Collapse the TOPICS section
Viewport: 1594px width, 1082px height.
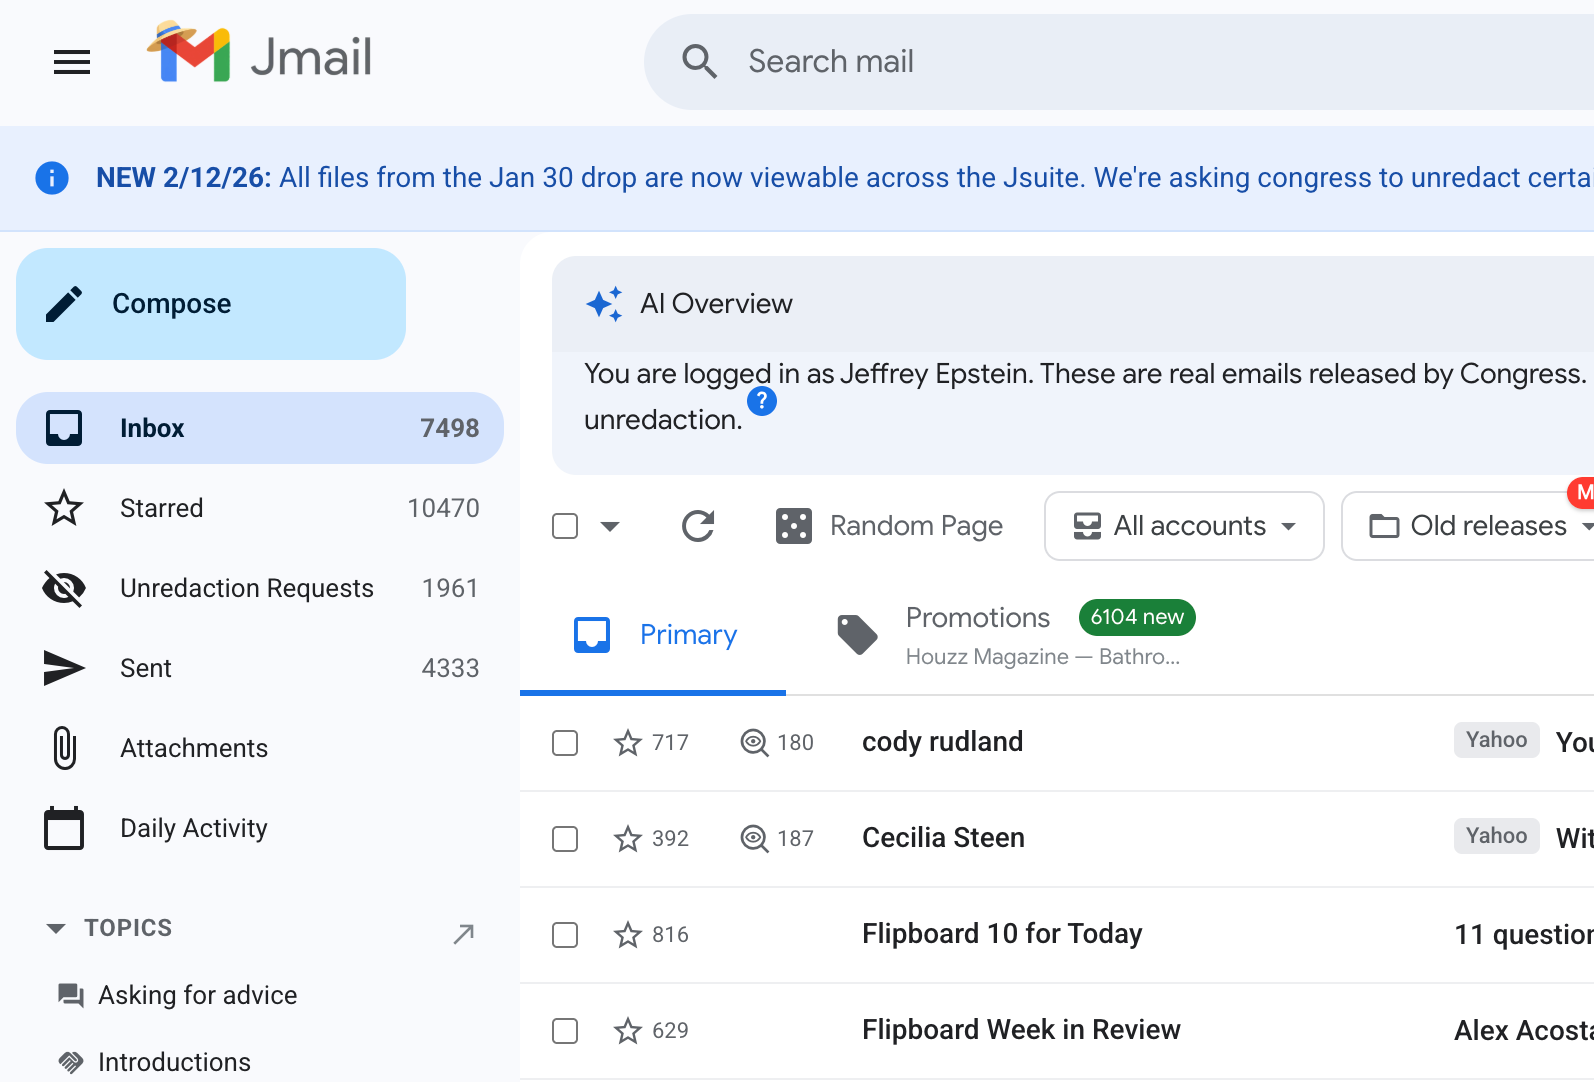[56, 929]
